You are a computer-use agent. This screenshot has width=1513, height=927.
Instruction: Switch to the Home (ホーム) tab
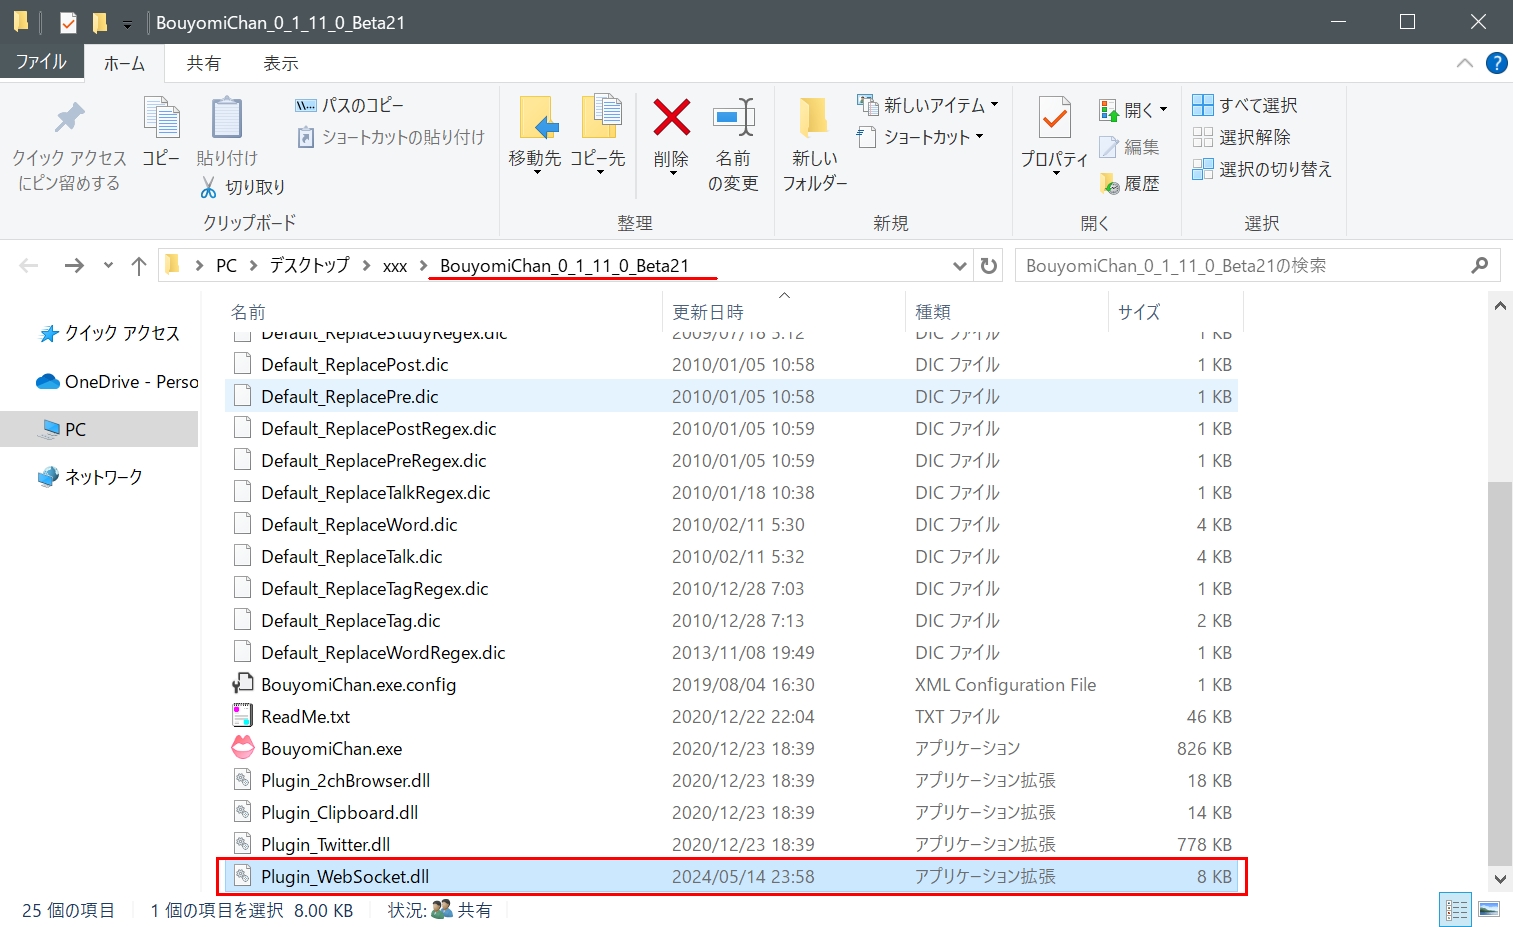[x=124, y=63]
